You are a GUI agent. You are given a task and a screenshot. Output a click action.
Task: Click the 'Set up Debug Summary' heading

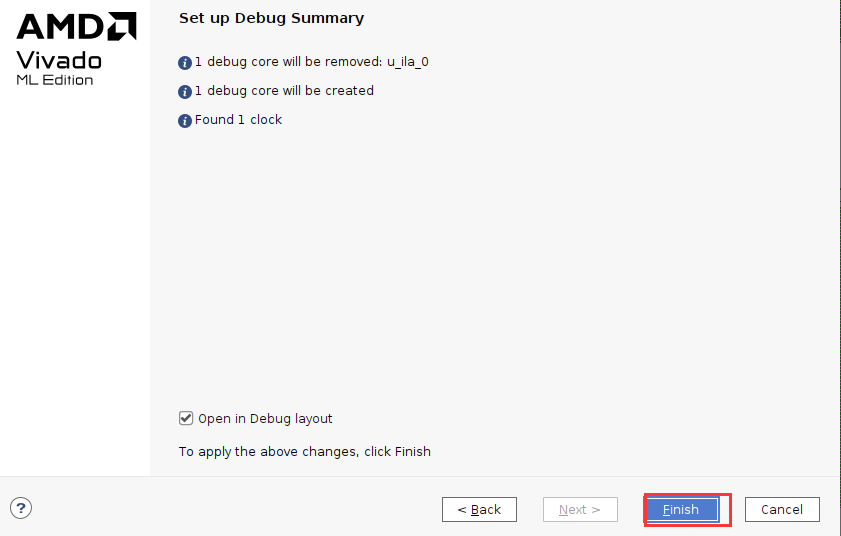click(271, 18)
